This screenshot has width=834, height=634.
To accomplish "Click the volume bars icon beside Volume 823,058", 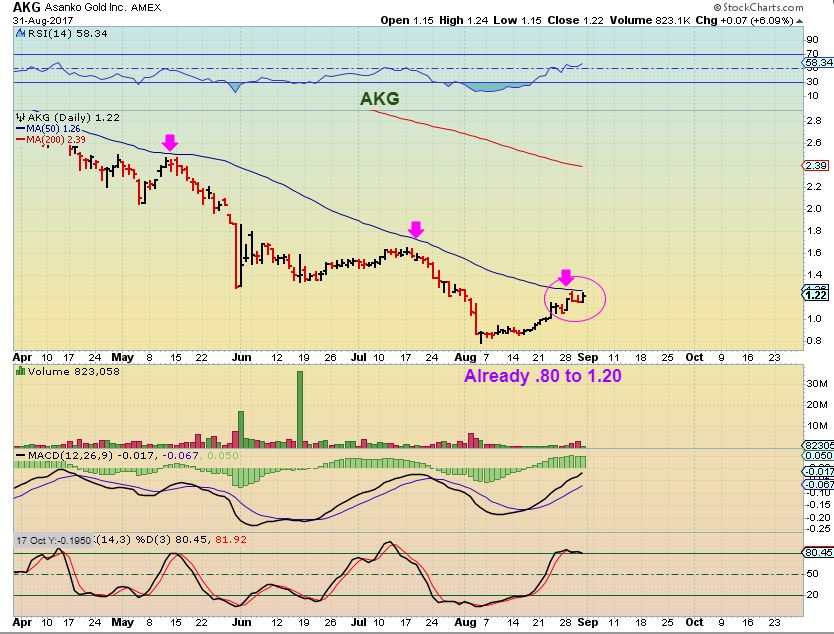I will tap(21, 371).
